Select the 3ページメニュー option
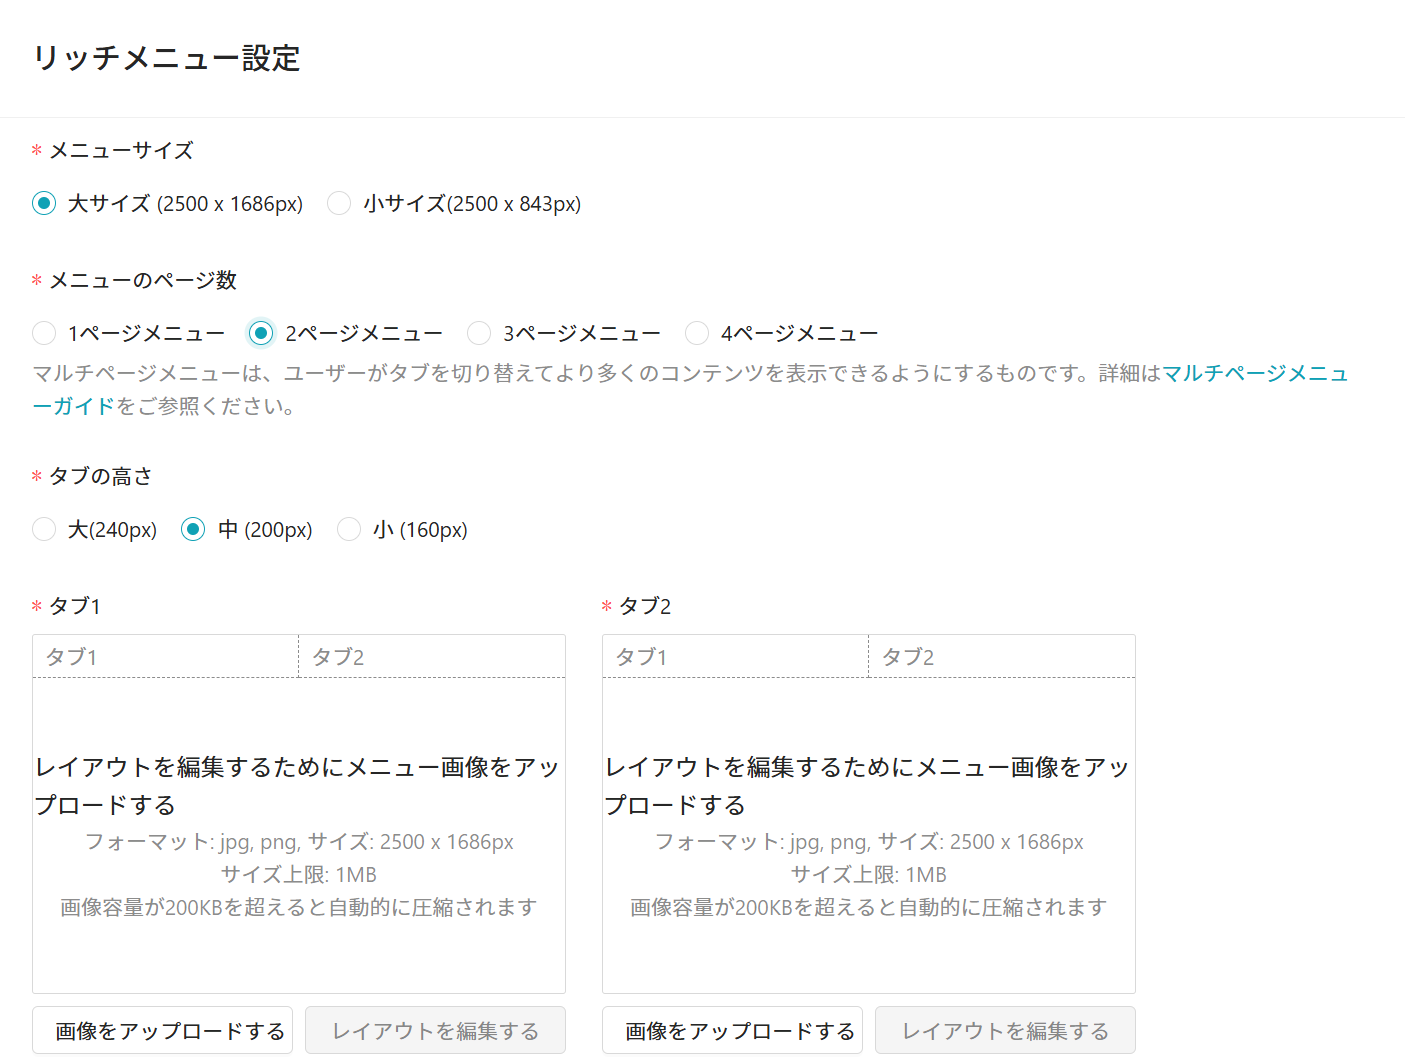The height and width of the screenshot is (1064, 1405). pyautogui.click(x=479, y=332)
